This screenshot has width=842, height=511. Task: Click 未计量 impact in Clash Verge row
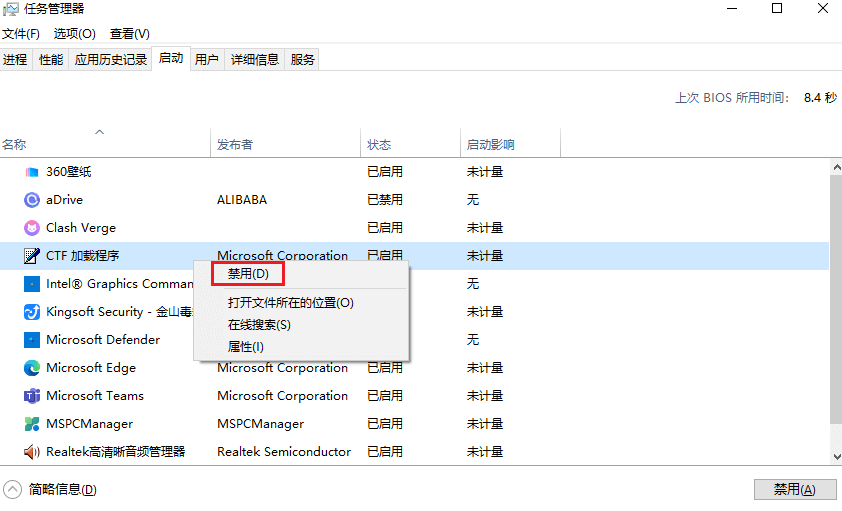tap(485, 228)
